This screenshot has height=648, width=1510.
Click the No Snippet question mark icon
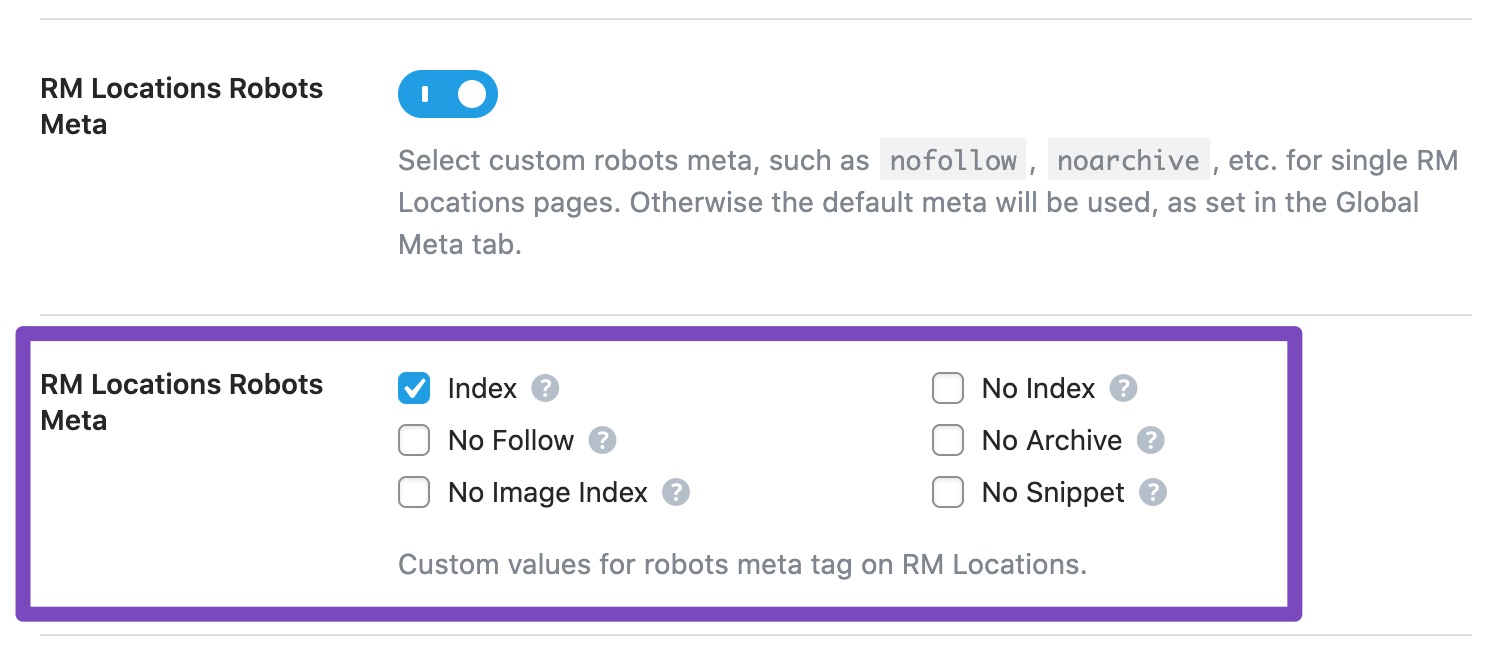[x=1155, y=492]
